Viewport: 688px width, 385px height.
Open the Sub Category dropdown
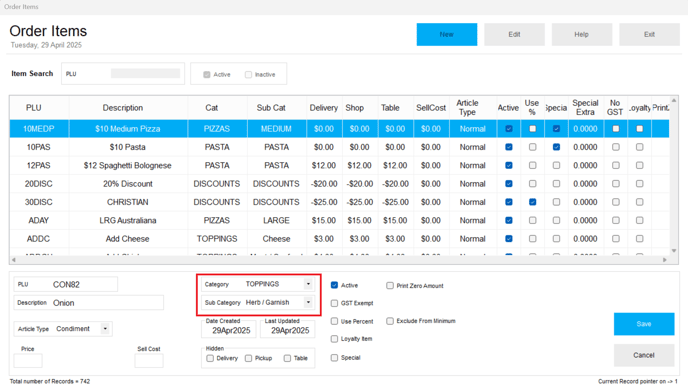[308, 302]
